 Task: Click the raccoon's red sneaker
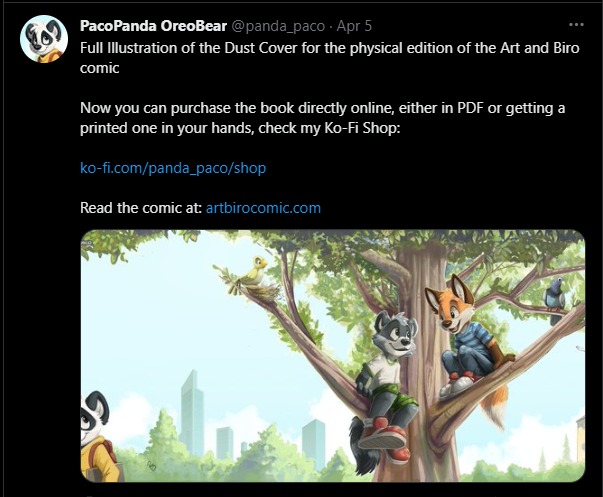[383, 433]
